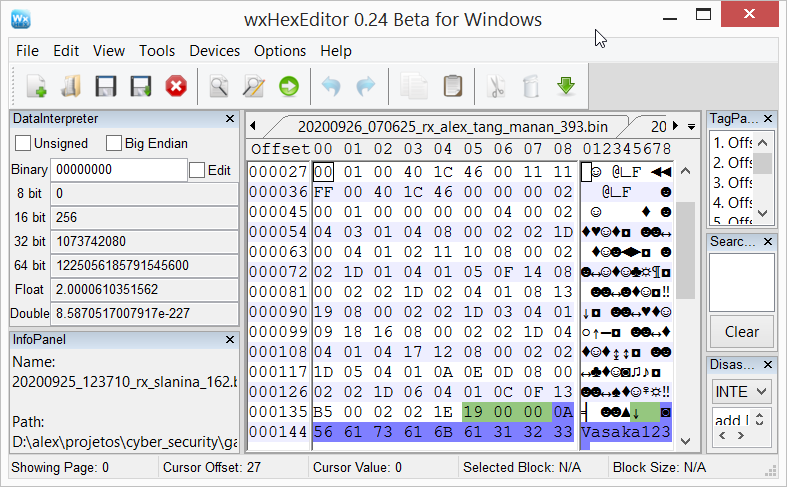Open the Tools menu
Viewport: 787px width, 487px height.
[157, 51]
